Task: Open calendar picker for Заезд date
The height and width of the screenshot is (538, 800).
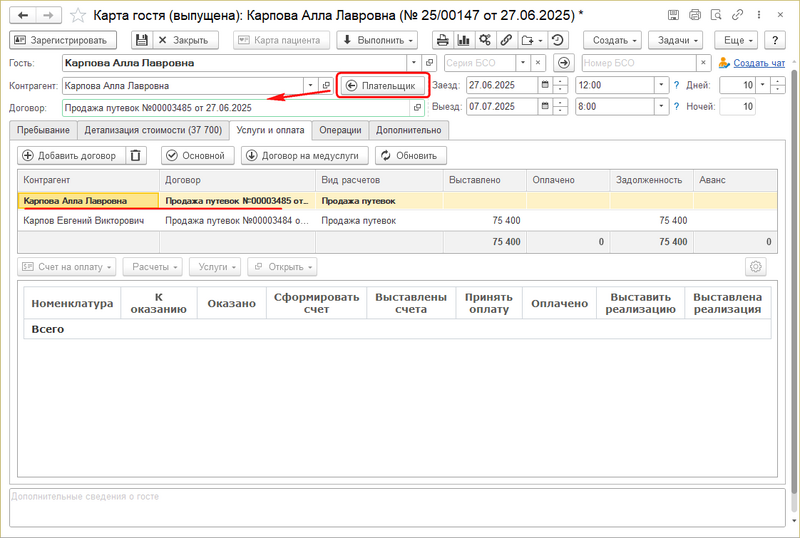Action: click(544, 85)
